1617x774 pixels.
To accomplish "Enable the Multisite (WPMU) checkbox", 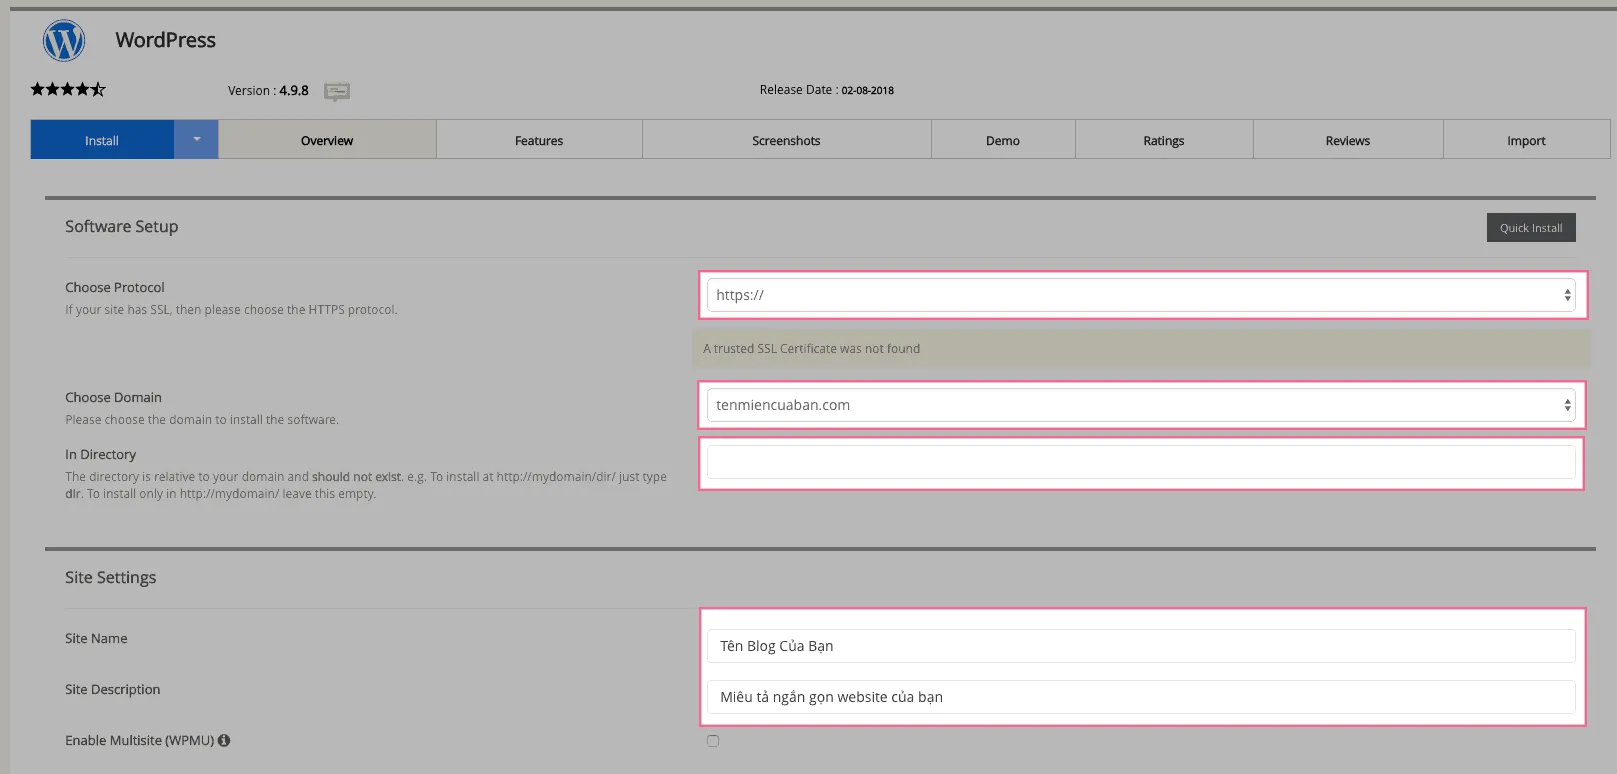I will pyautogui.click(x=713, y=741).
